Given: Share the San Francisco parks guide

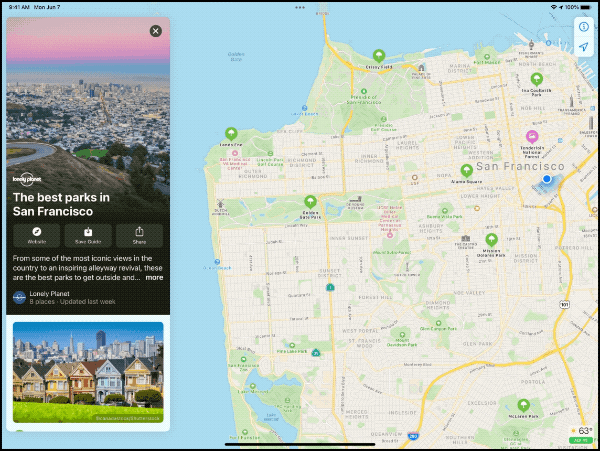Looking at the screenshot, I should coord(139,235).
